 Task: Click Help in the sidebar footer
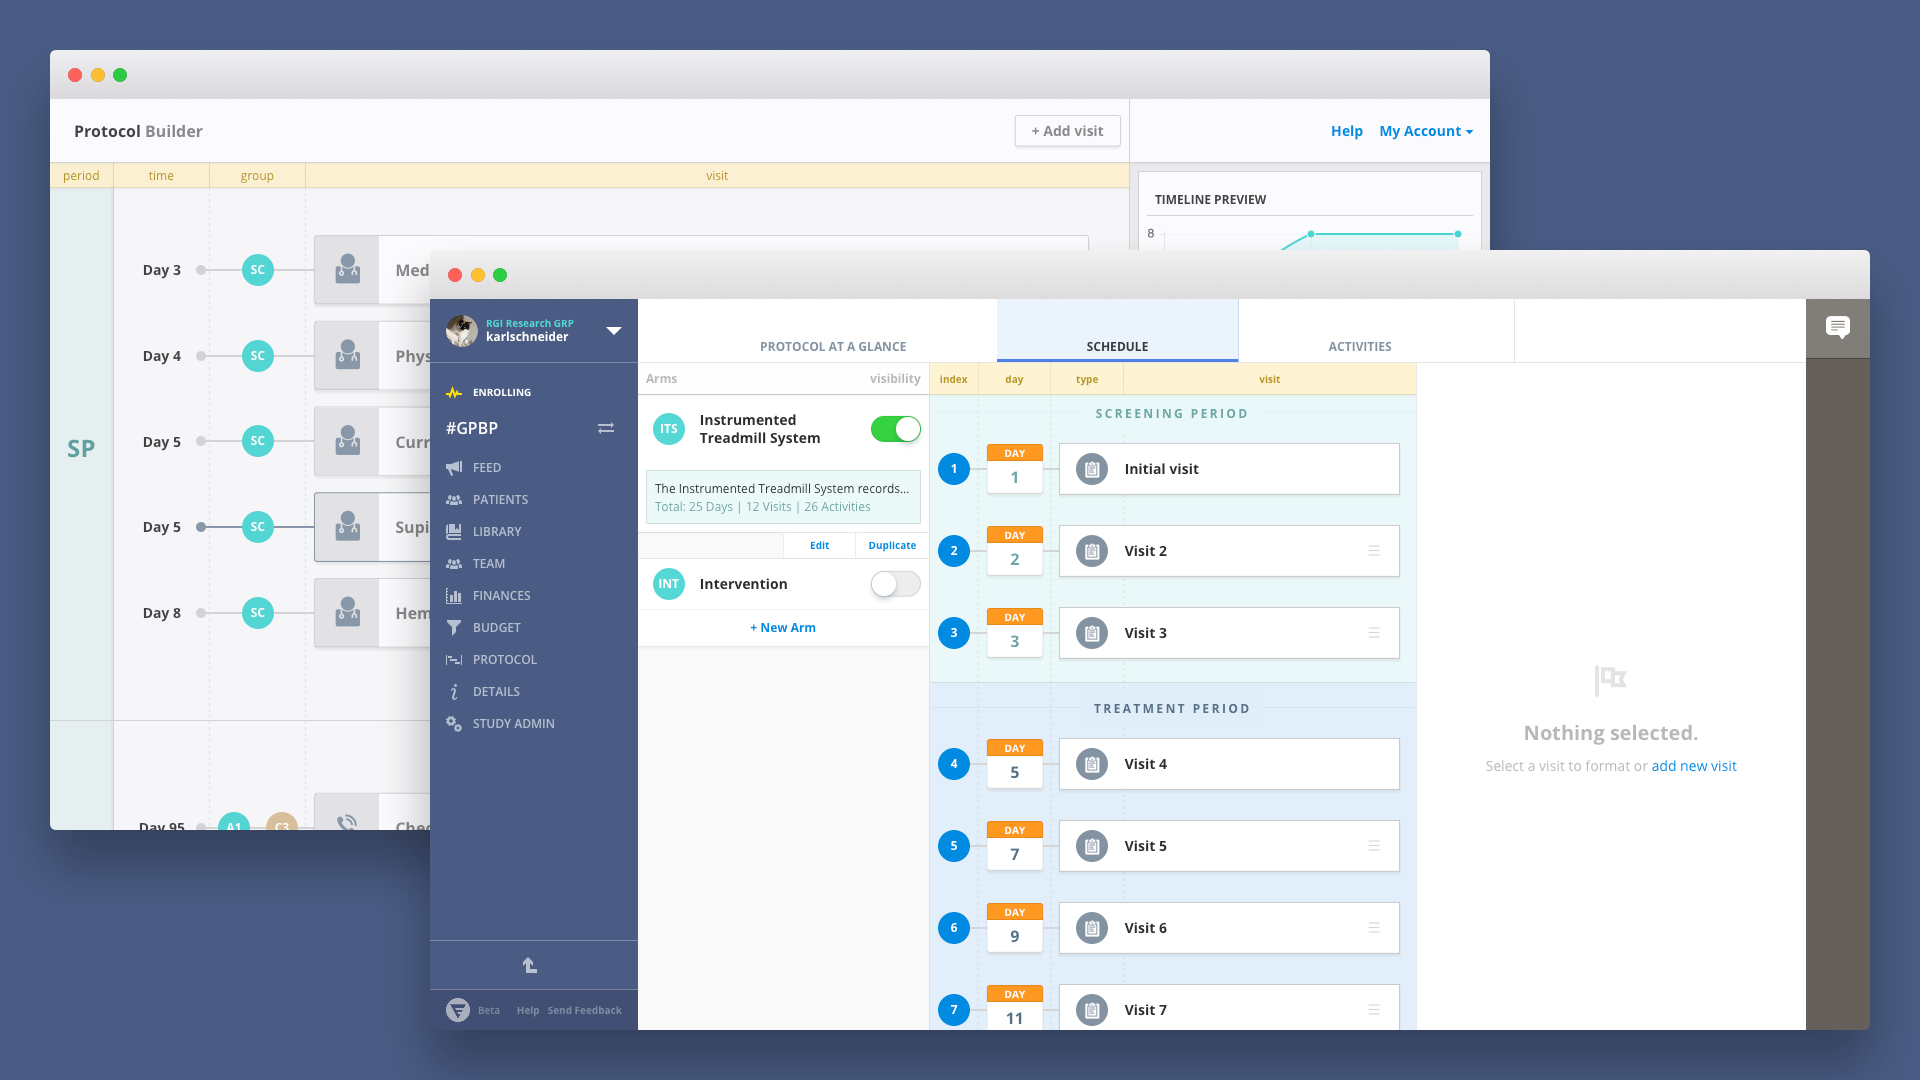(x=528, y=1011)
